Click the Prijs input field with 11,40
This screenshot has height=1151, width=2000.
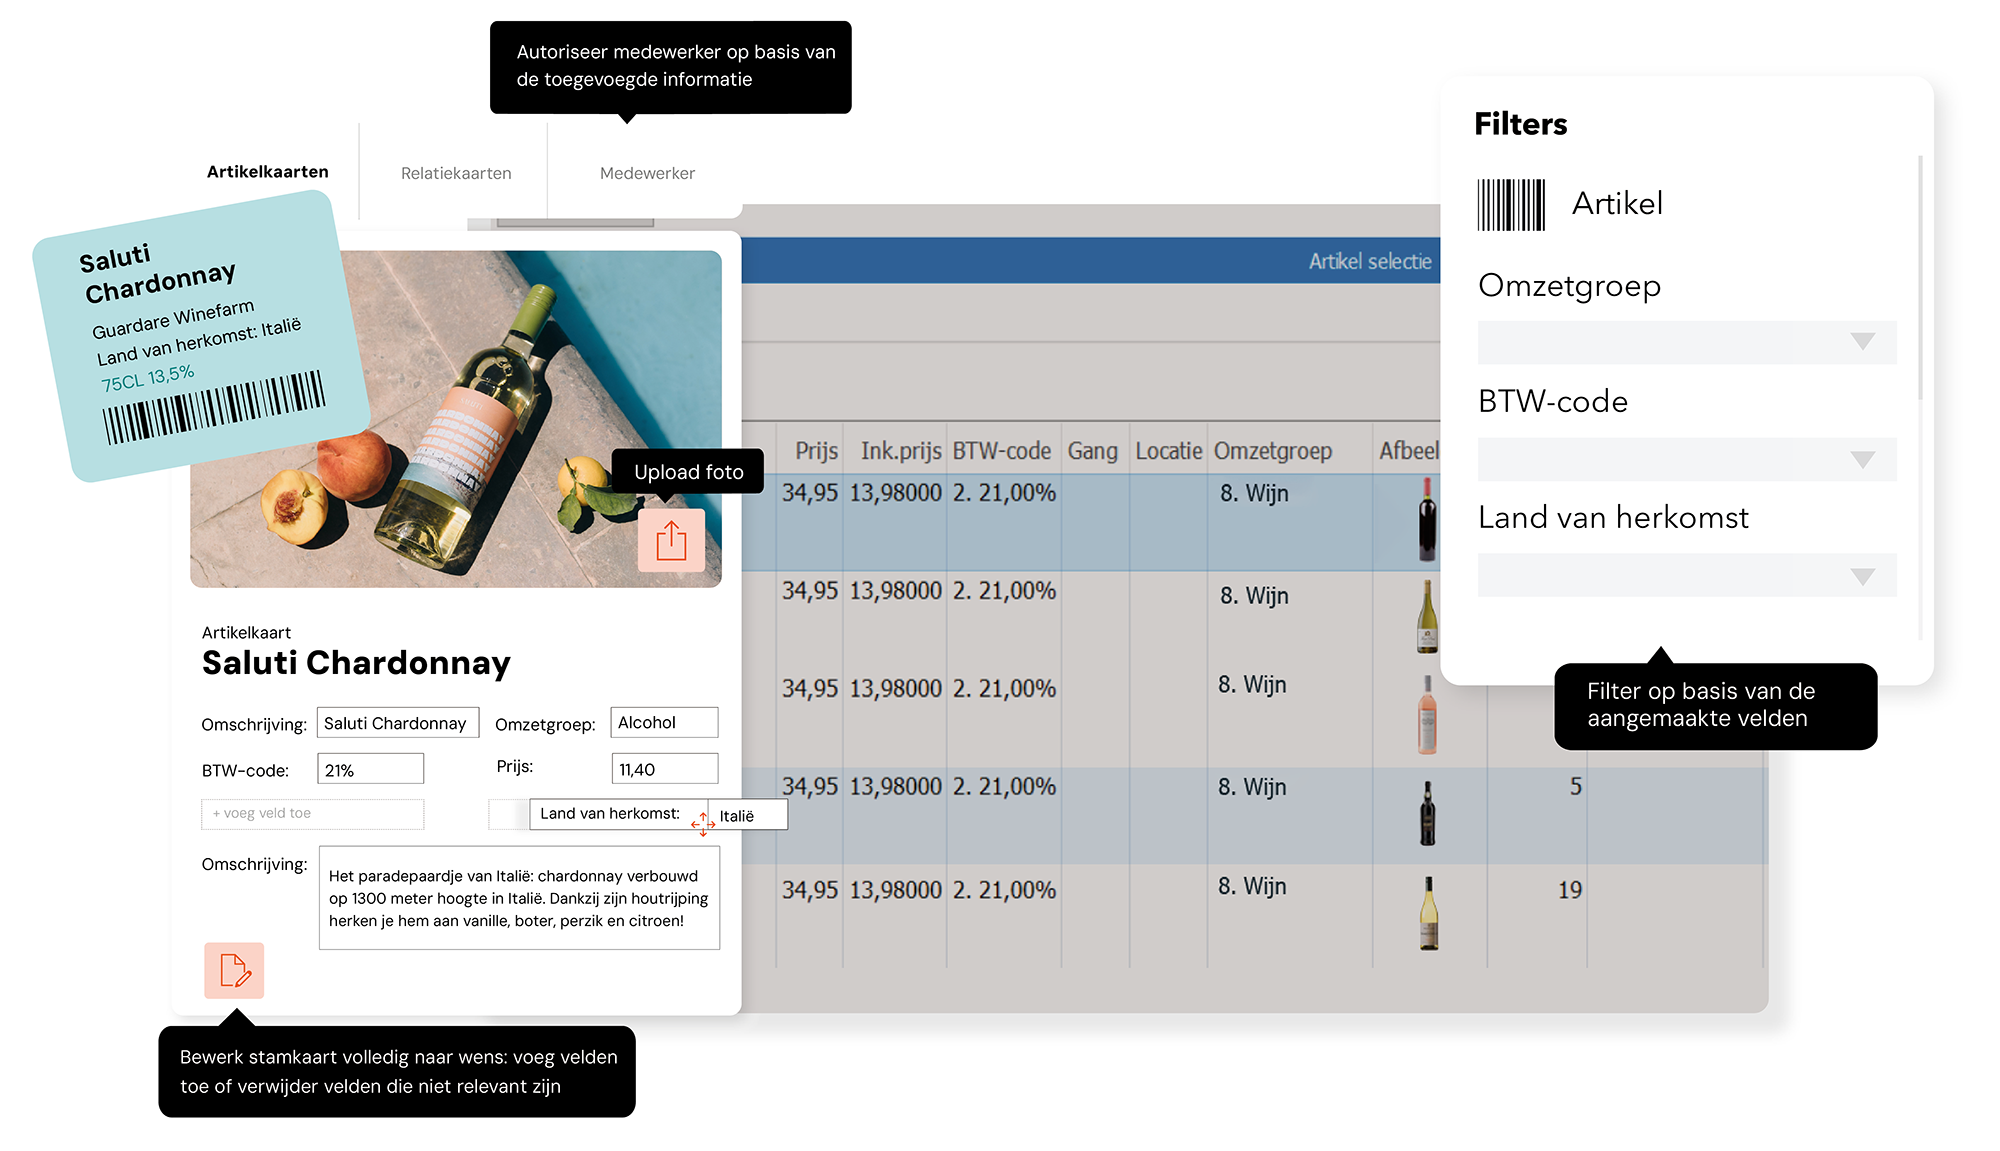click(x=664, y=769)
